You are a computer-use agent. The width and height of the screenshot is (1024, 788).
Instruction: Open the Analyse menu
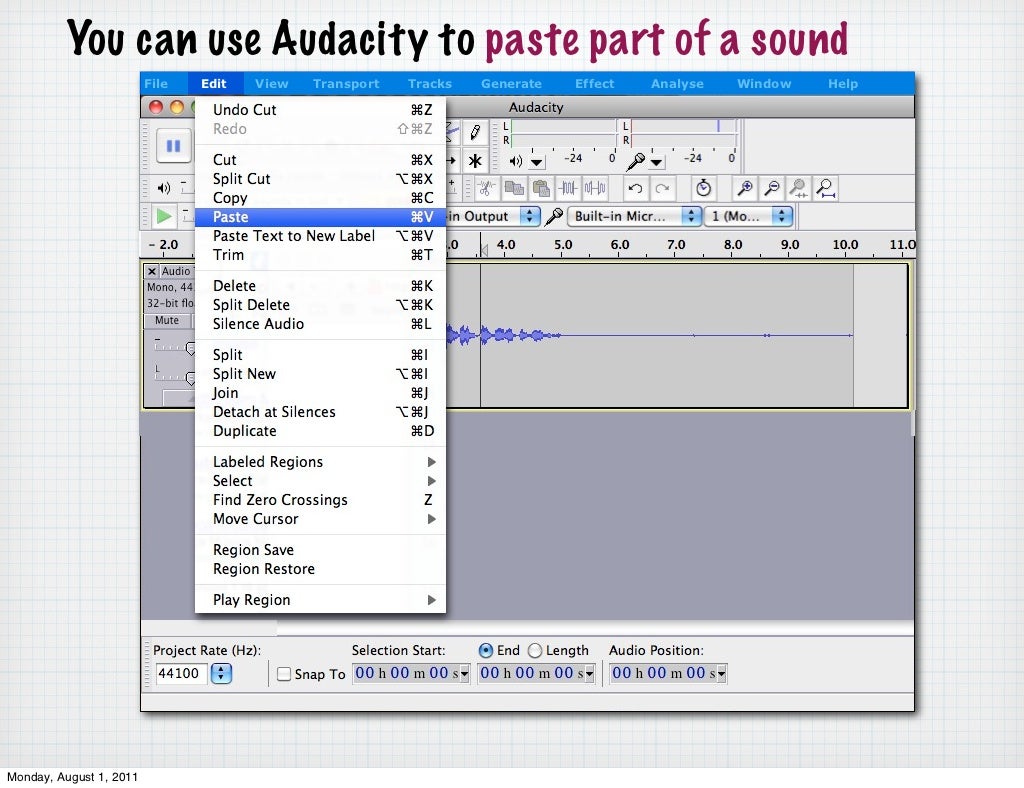(x=677, y=84)
